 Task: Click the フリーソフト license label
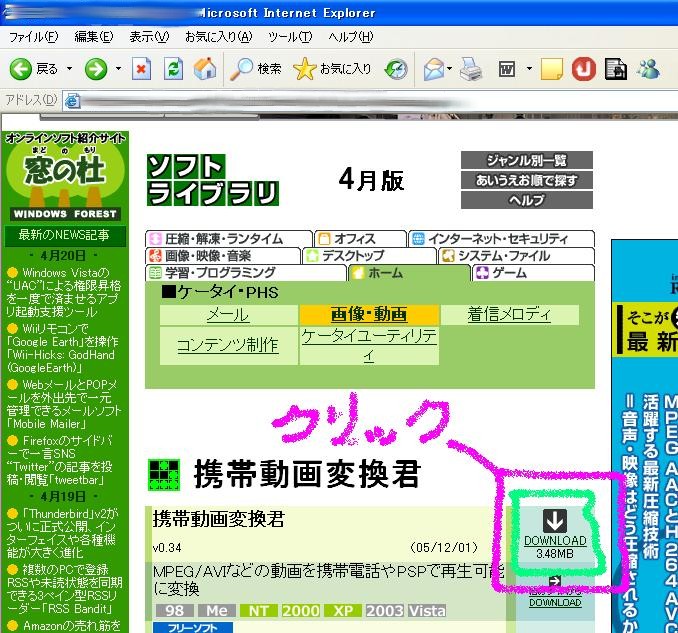pyautogui.click(x=193, y=627)
